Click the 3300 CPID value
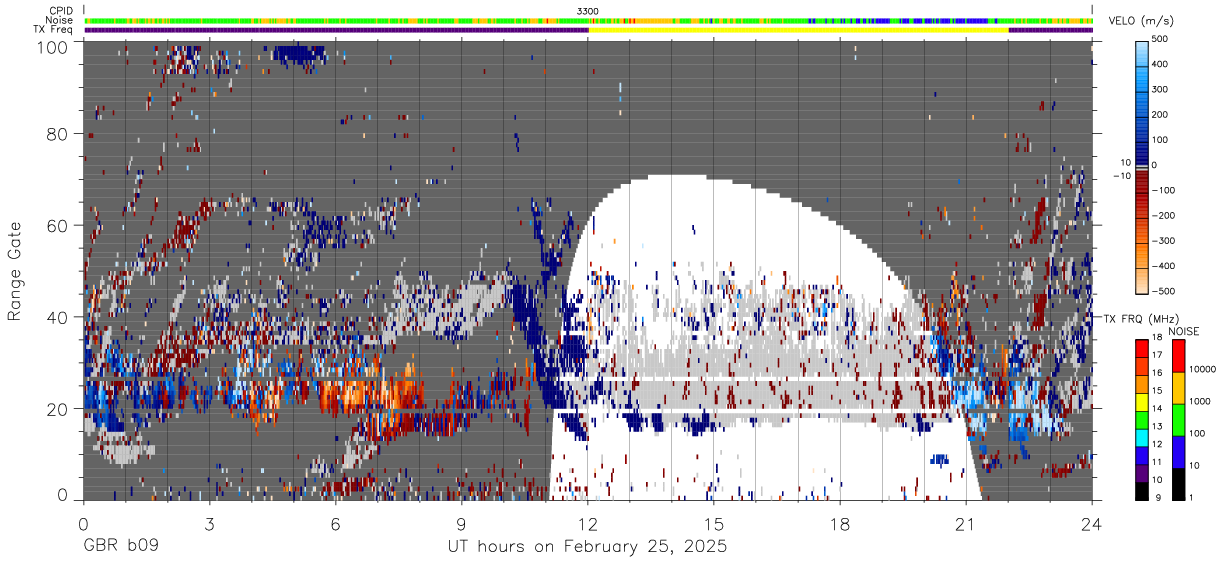The width and height of the screenshot is (1228, 567). pos(588,11)
